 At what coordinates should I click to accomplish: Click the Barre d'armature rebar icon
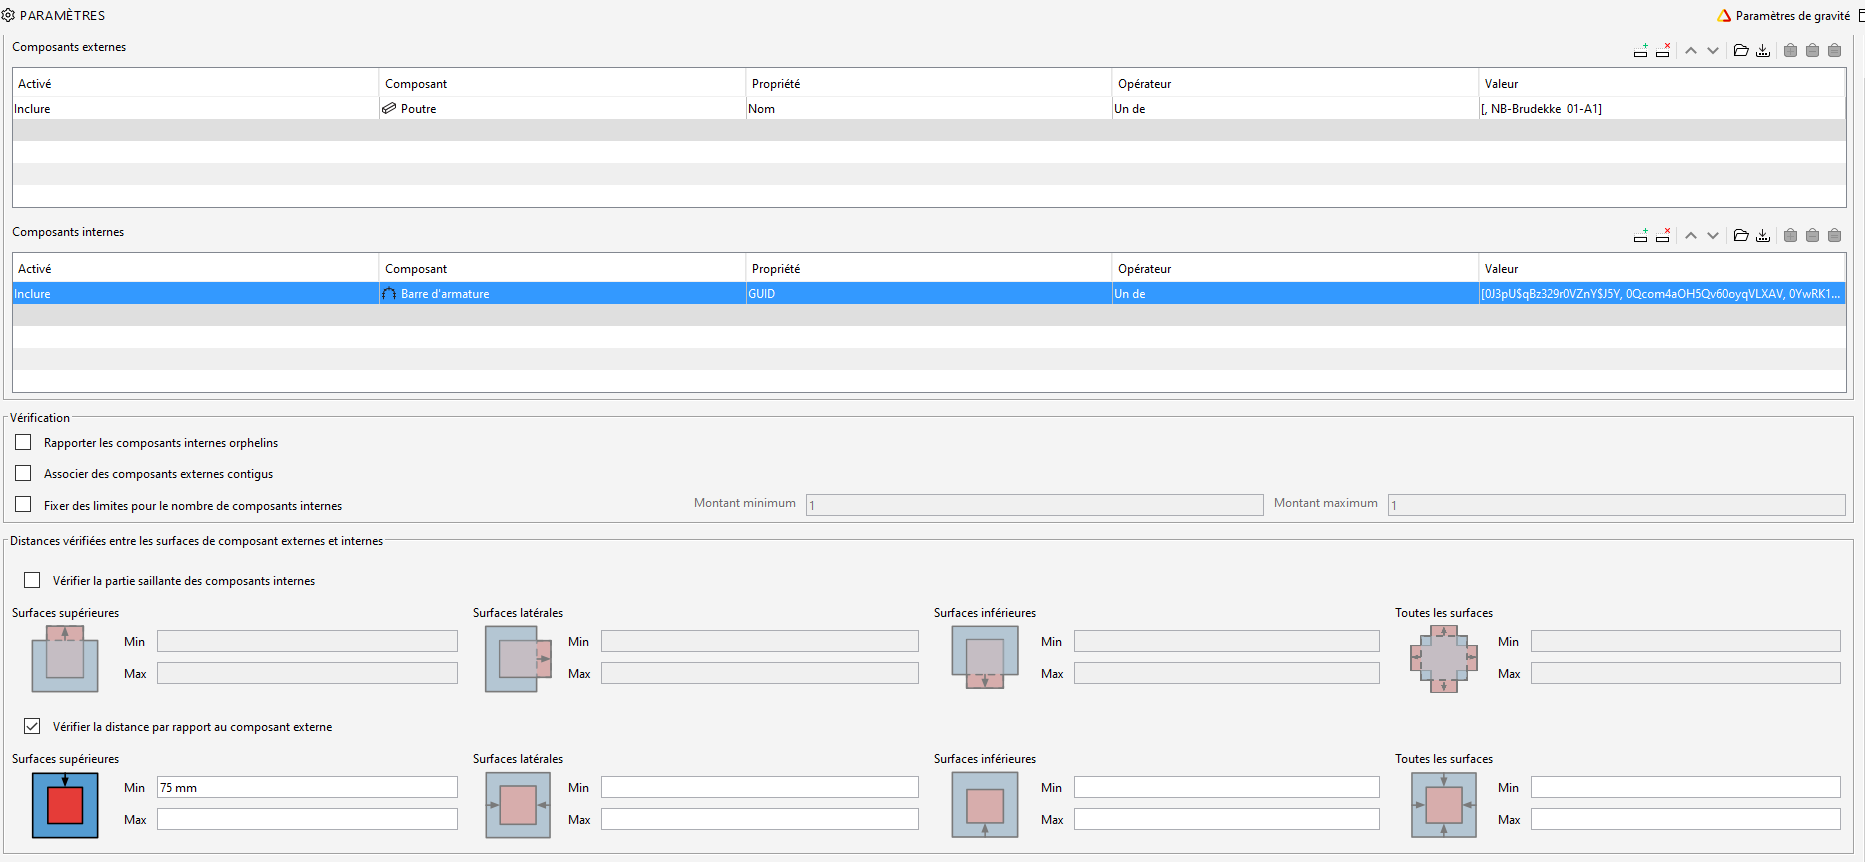(x=389, y=294)
